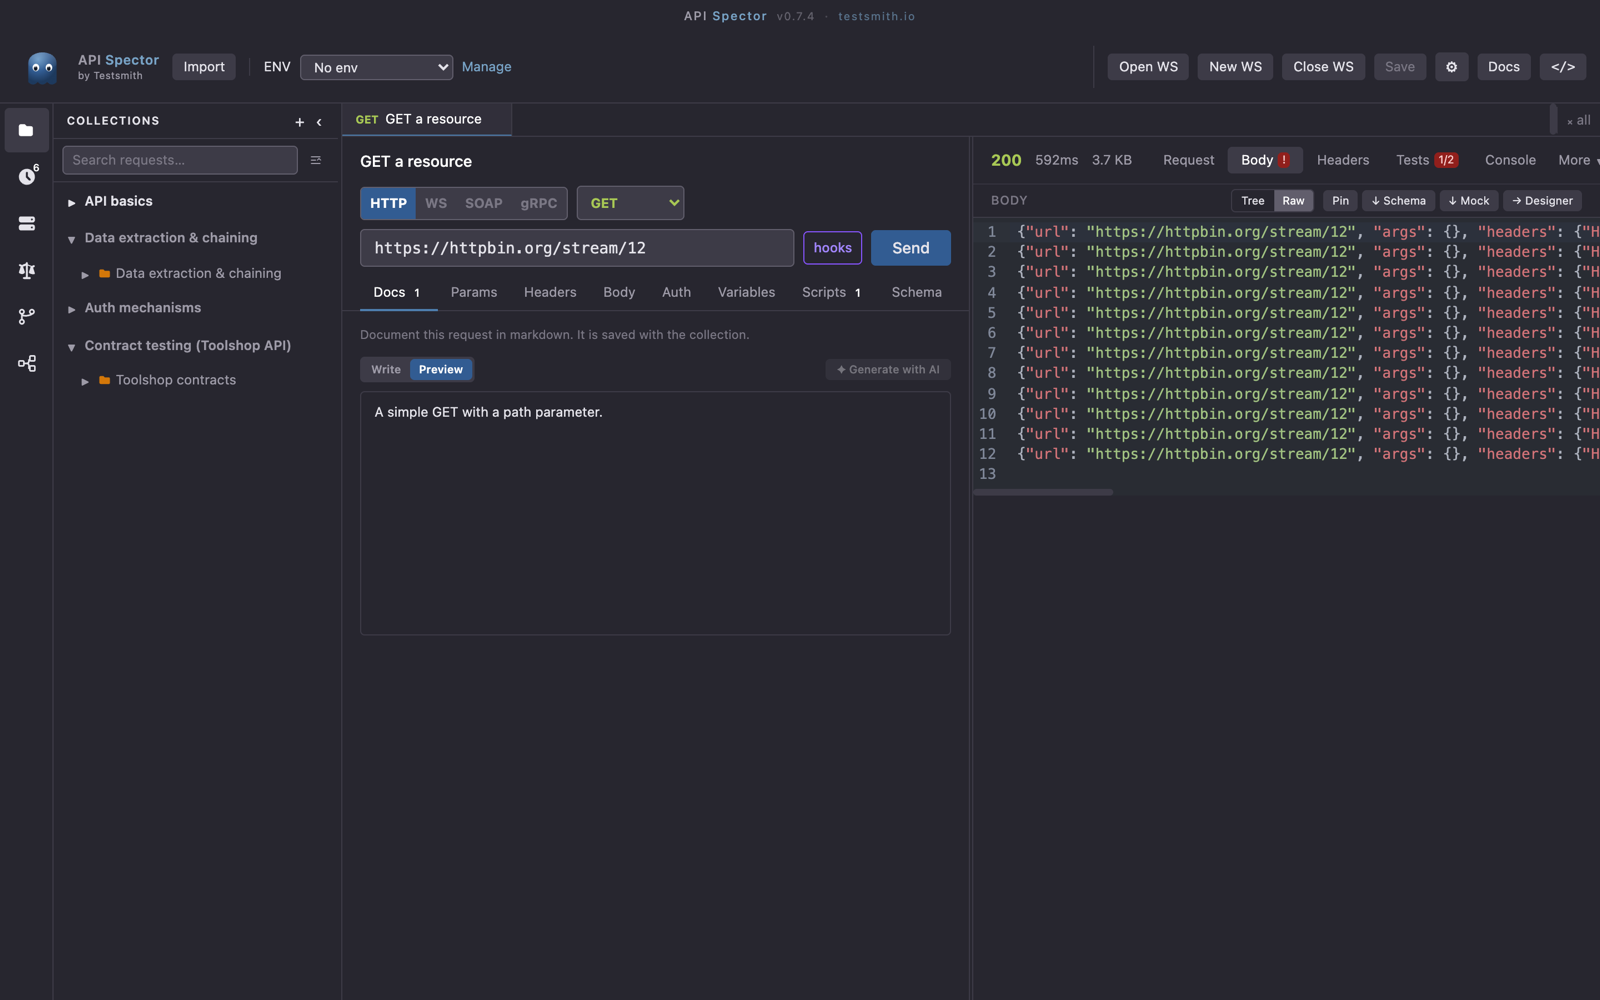Open the code snippet </> button
The image size is (1600, 1000).
1563,67
